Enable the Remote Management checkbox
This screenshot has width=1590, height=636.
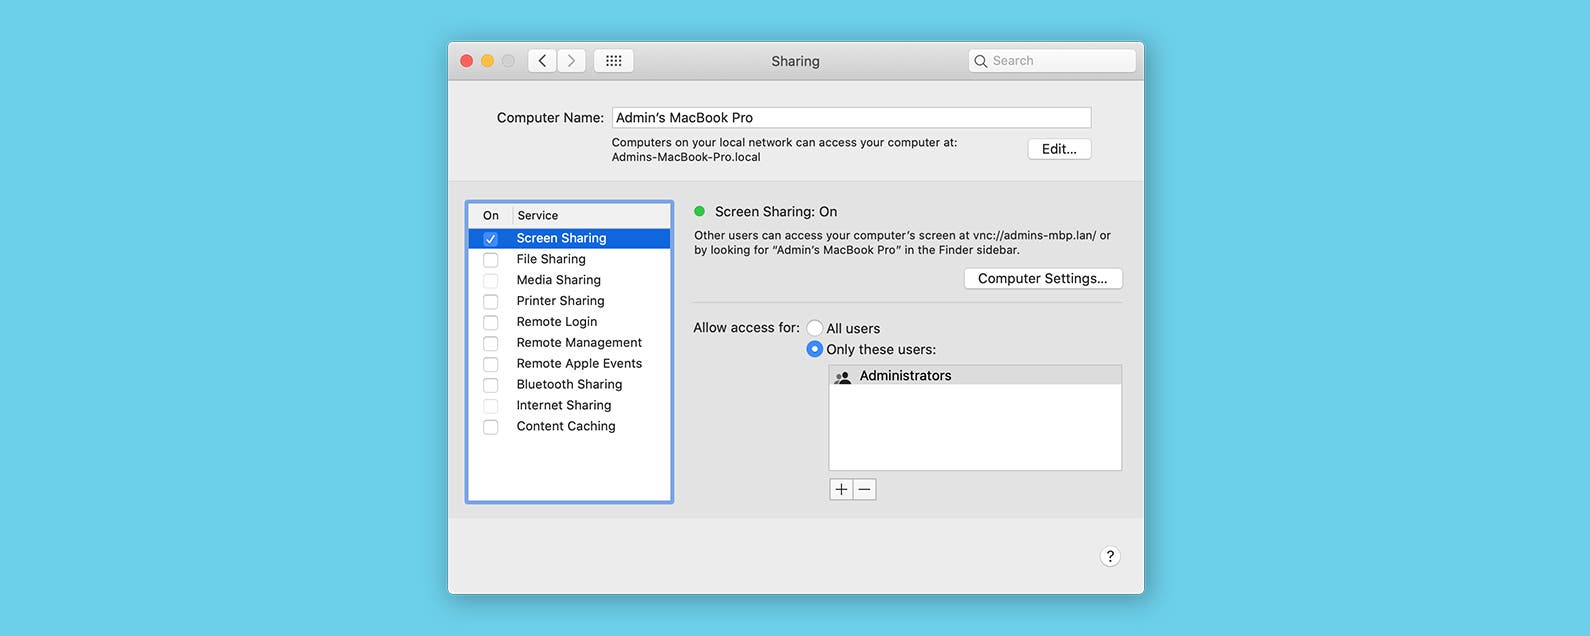[x=491, y=344]
